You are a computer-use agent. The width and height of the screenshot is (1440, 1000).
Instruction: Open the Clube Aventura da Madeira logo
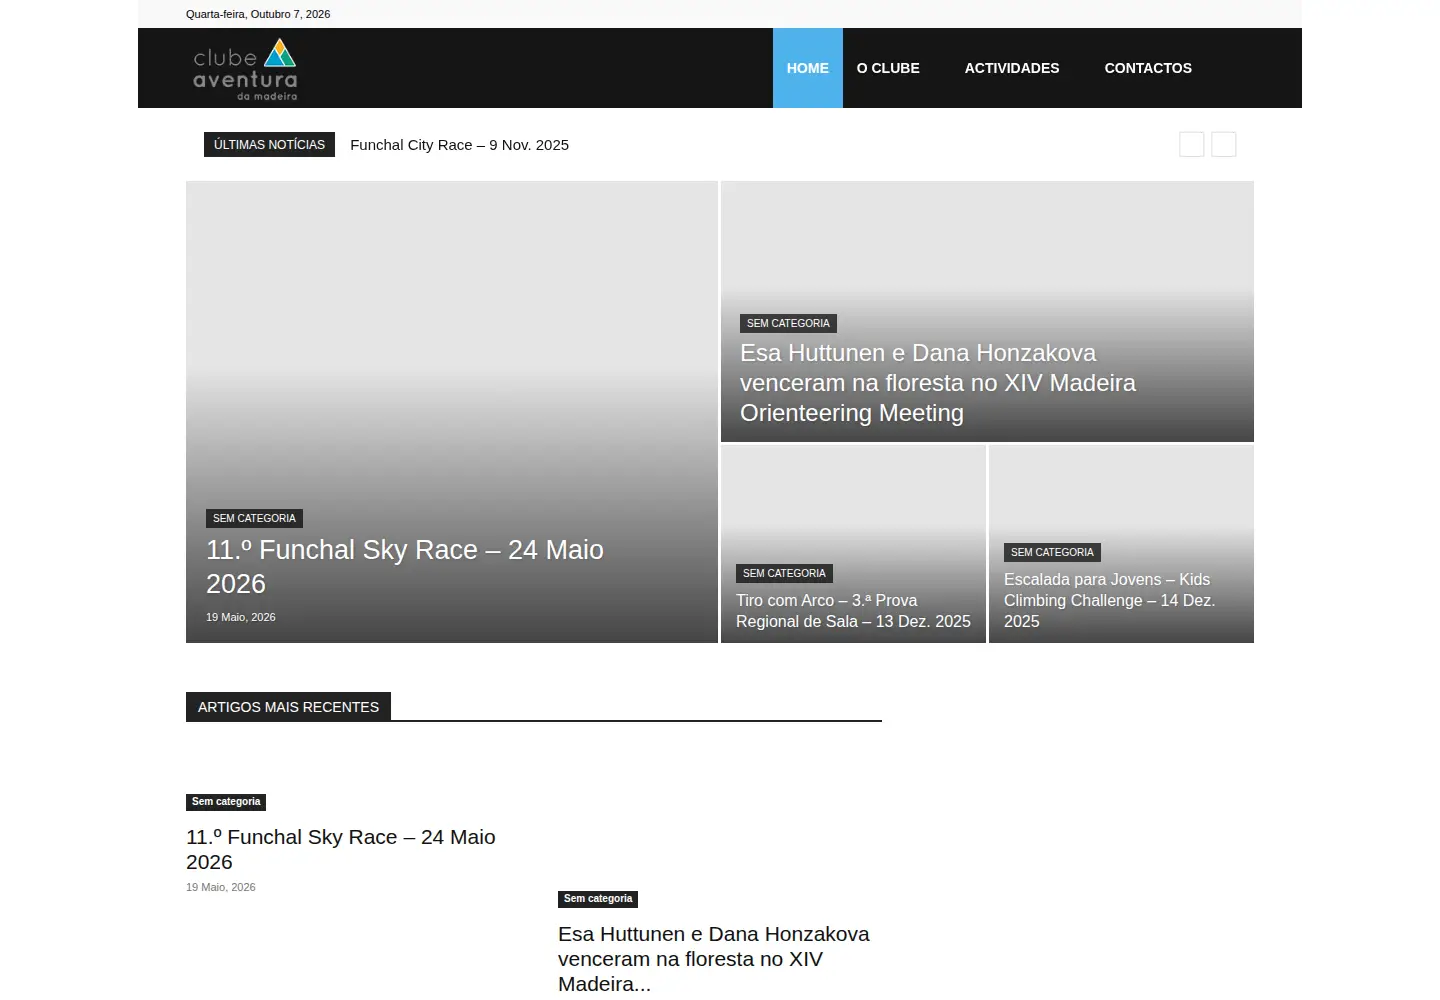point(245,69)
